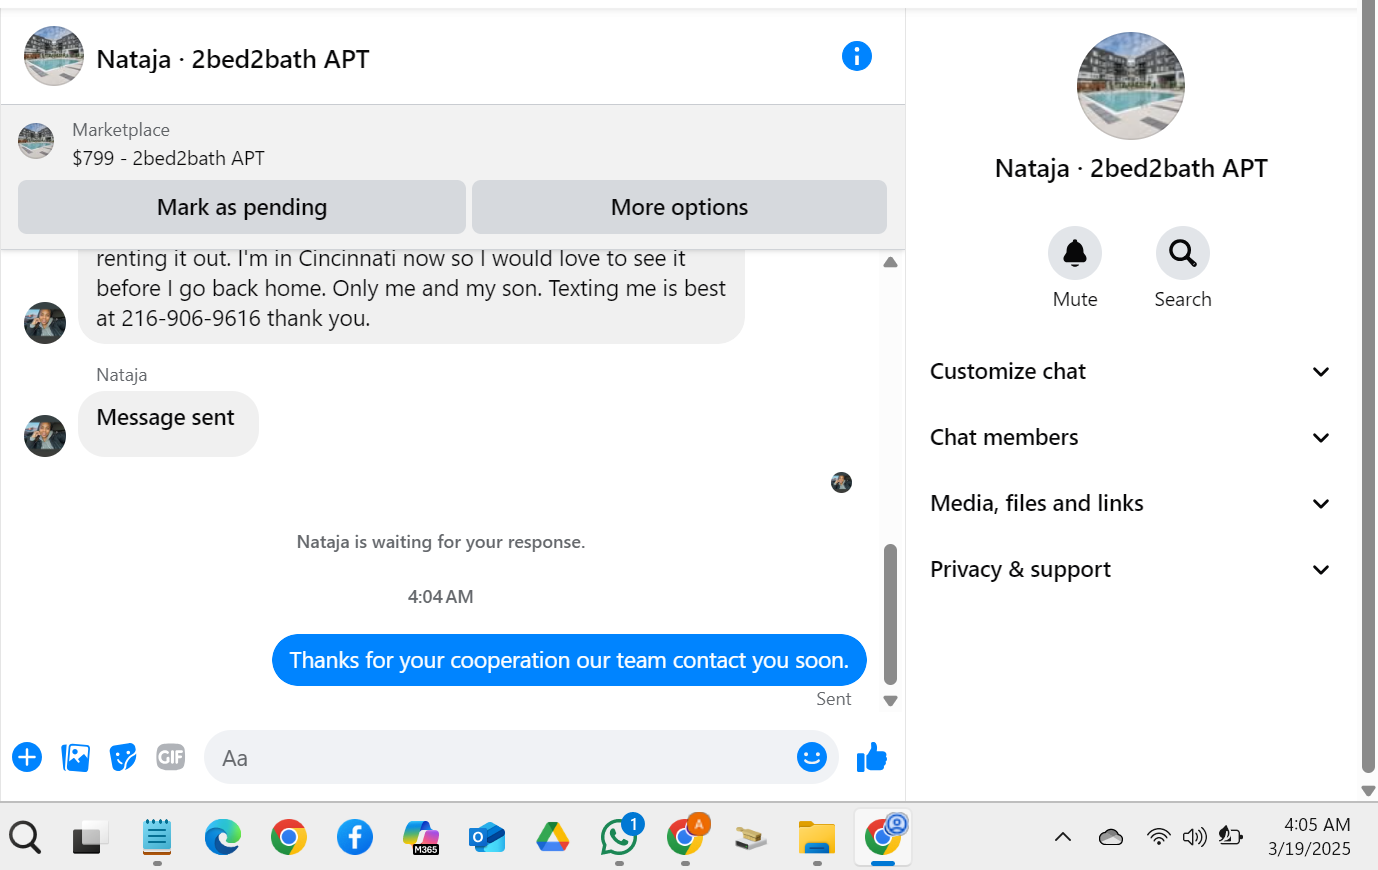Click the chat scrollbar down arrow

pyautogui.click(x=890, y=701)
